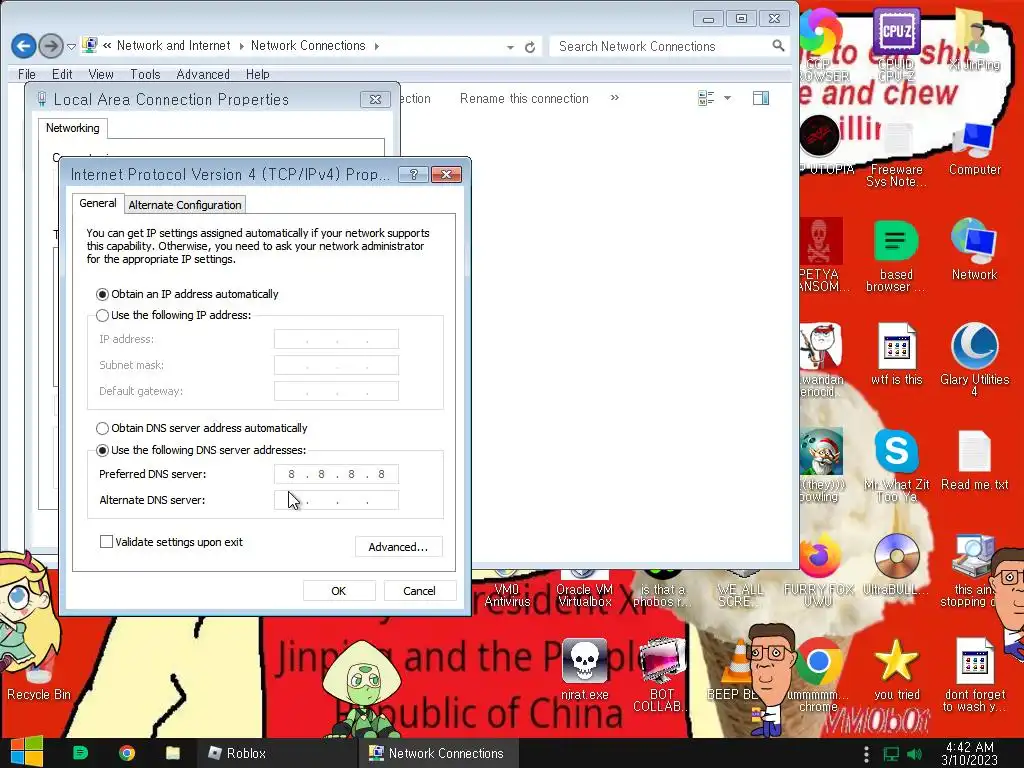Open Windows Start button
Screen dimensions: 1024x768
(26, 752)
